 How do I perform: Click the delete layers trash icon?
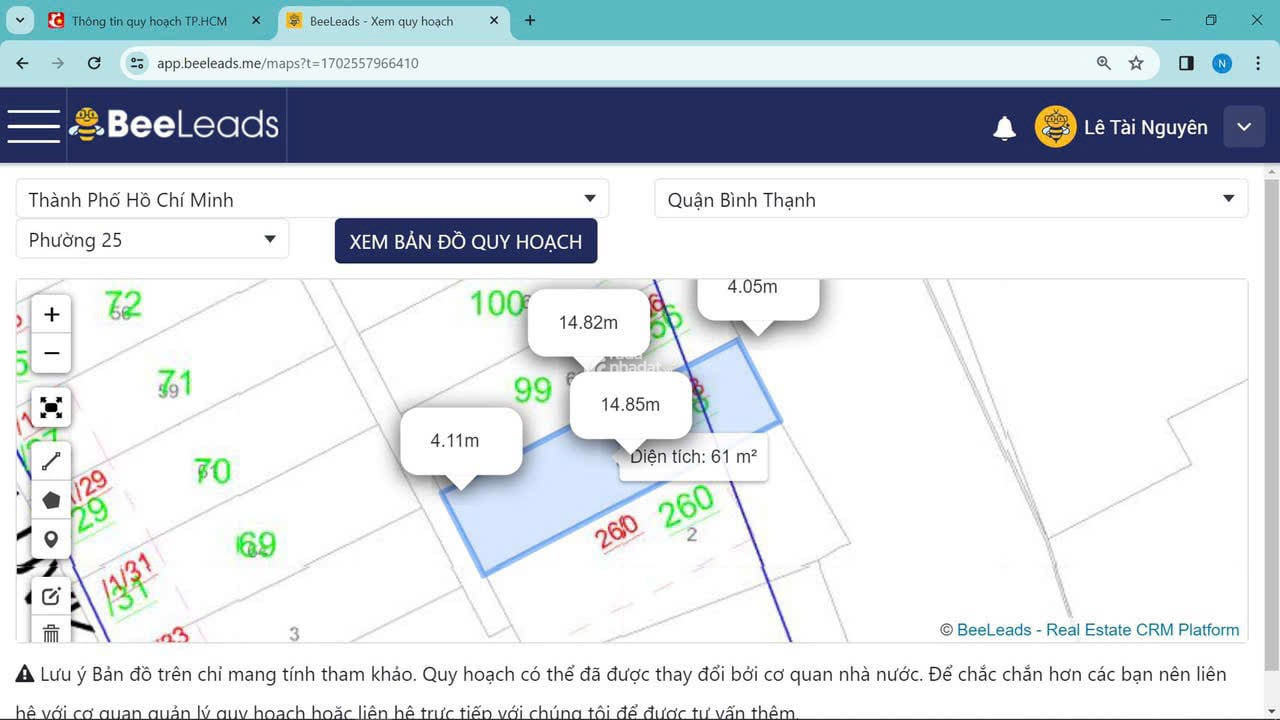pos(52,632)
